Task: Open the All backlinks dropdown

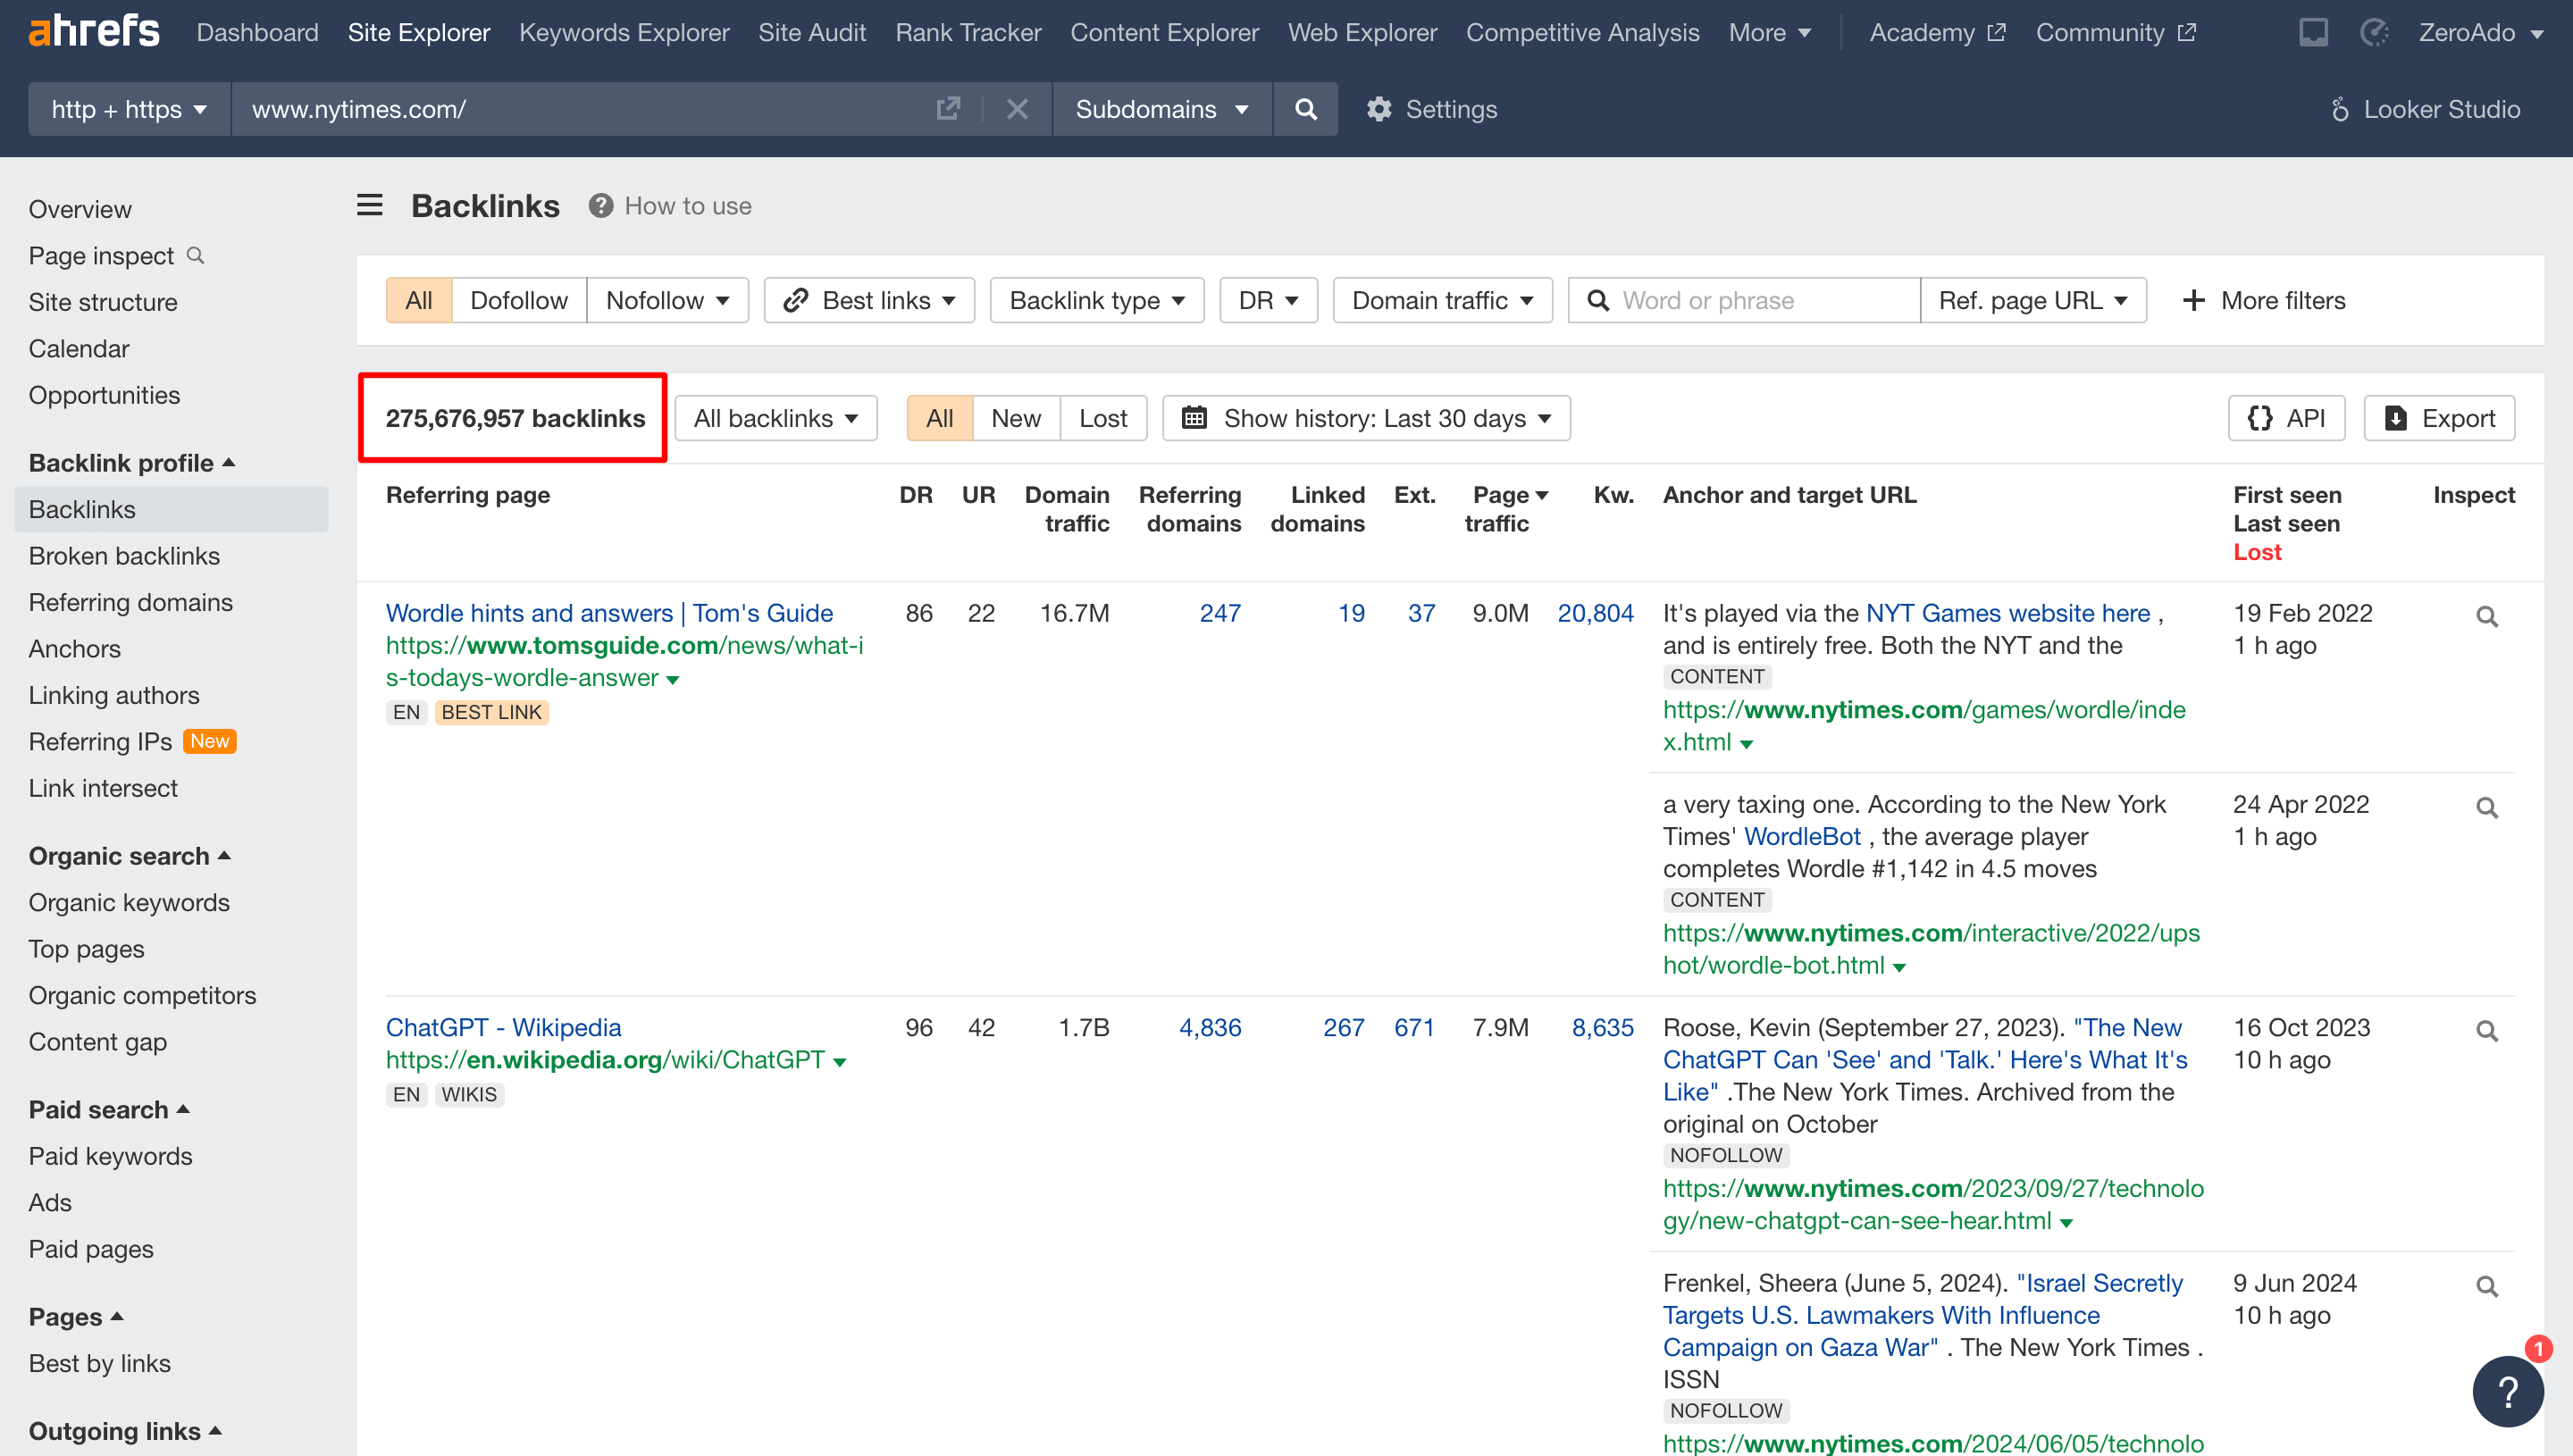Action: tap(776, 418)
